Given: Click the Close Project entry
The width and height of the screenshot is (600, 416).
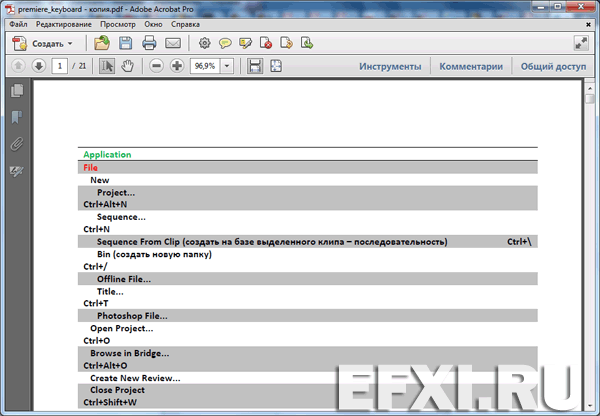Looking at the screenshot, I should [117, 390].
